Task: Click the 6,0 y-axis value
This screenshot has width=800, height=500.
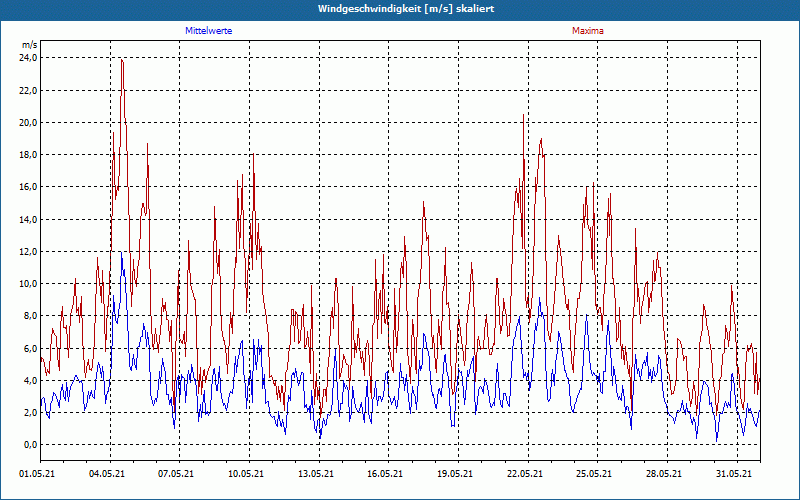Action: coord(30,348)
